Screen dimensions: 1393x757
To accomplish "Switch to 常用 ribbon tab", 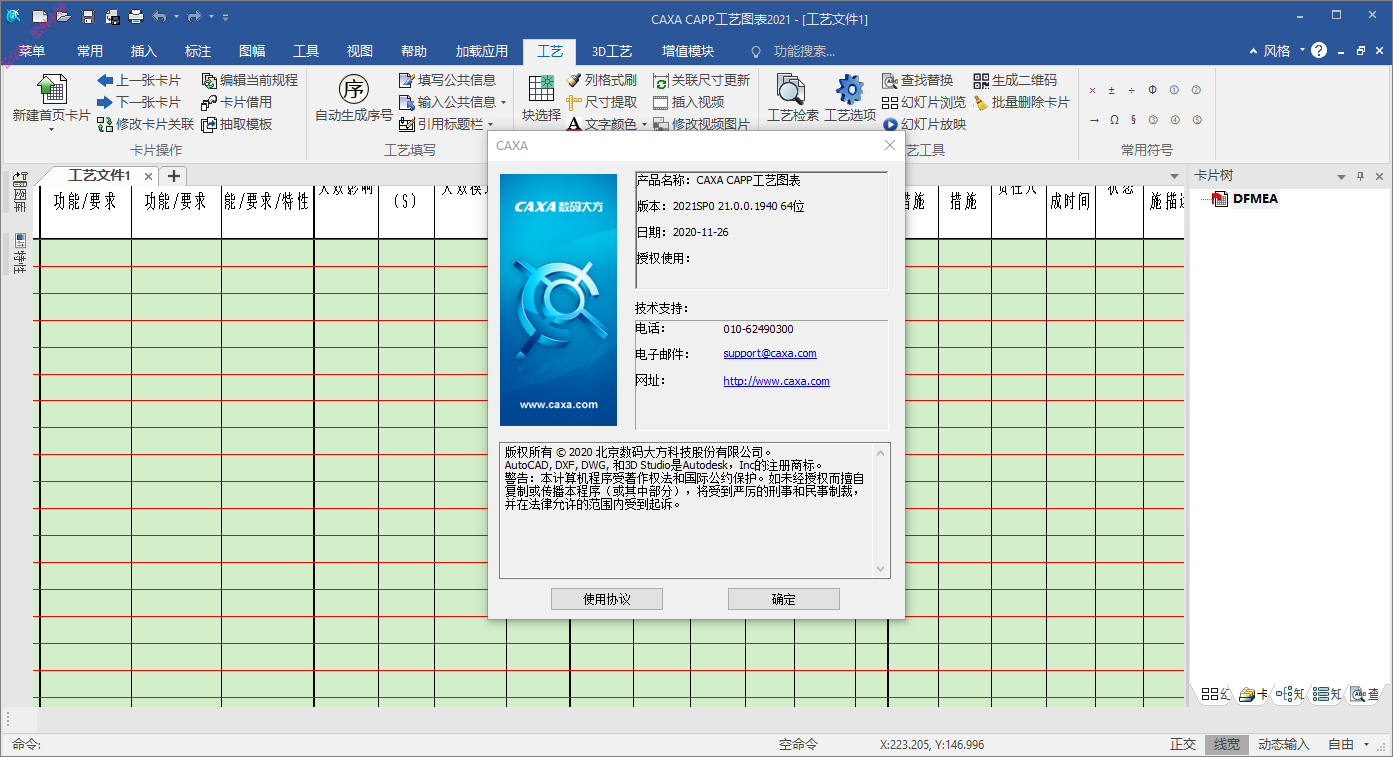I will pyautogui.click(x=90, y=51).
